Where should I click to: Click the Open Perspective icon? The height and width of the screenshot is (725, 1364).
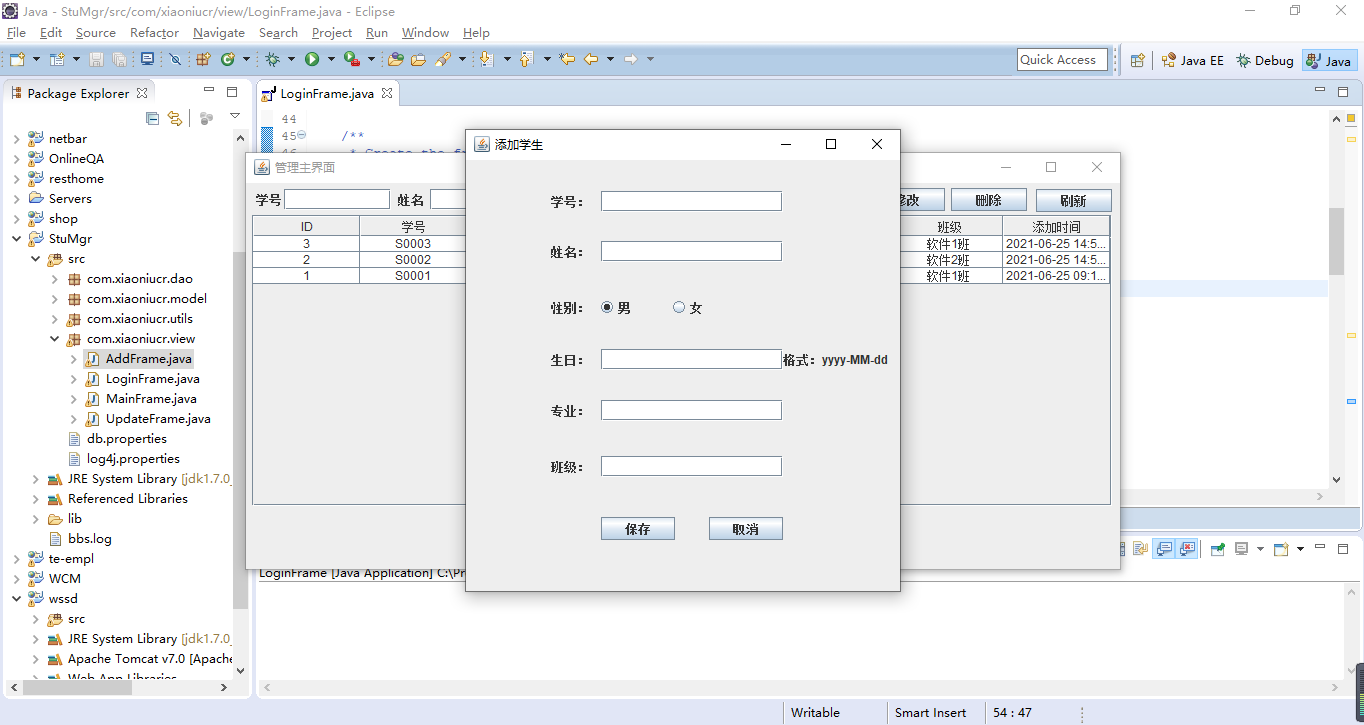tap(1137, 60)
